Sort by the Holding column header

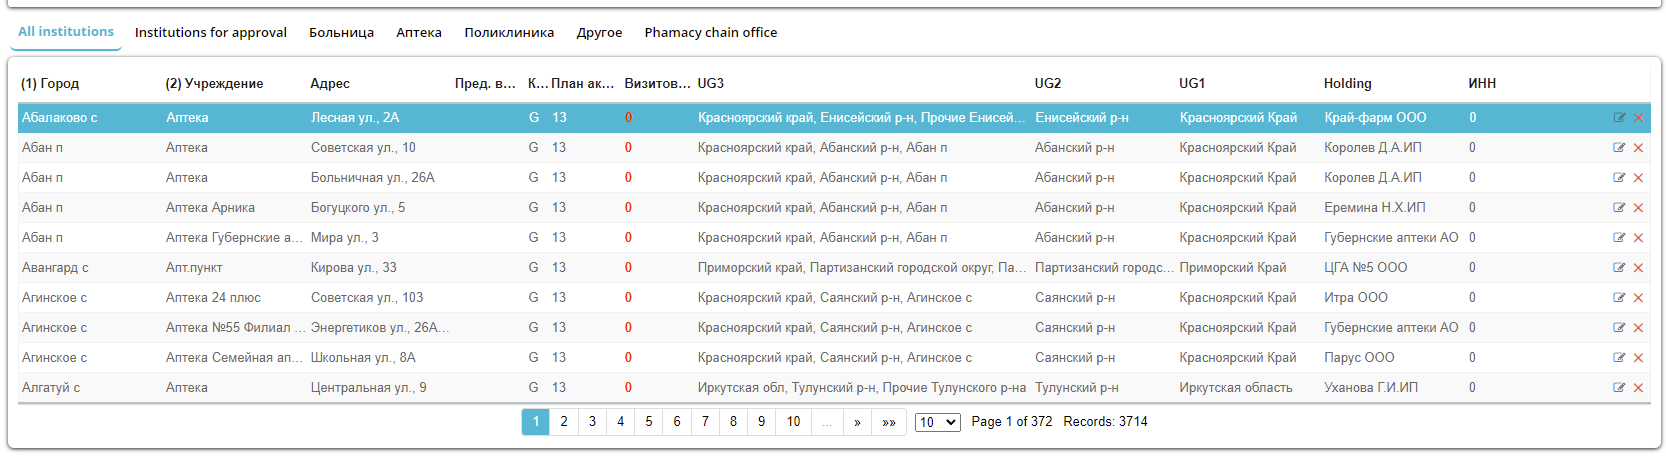tap(1347, 84)
